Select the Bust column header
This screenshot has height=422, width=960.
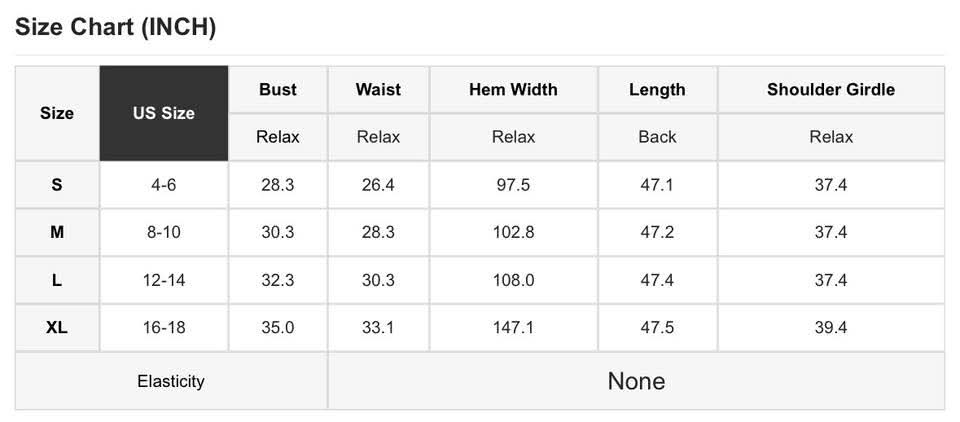coord(278,89)
